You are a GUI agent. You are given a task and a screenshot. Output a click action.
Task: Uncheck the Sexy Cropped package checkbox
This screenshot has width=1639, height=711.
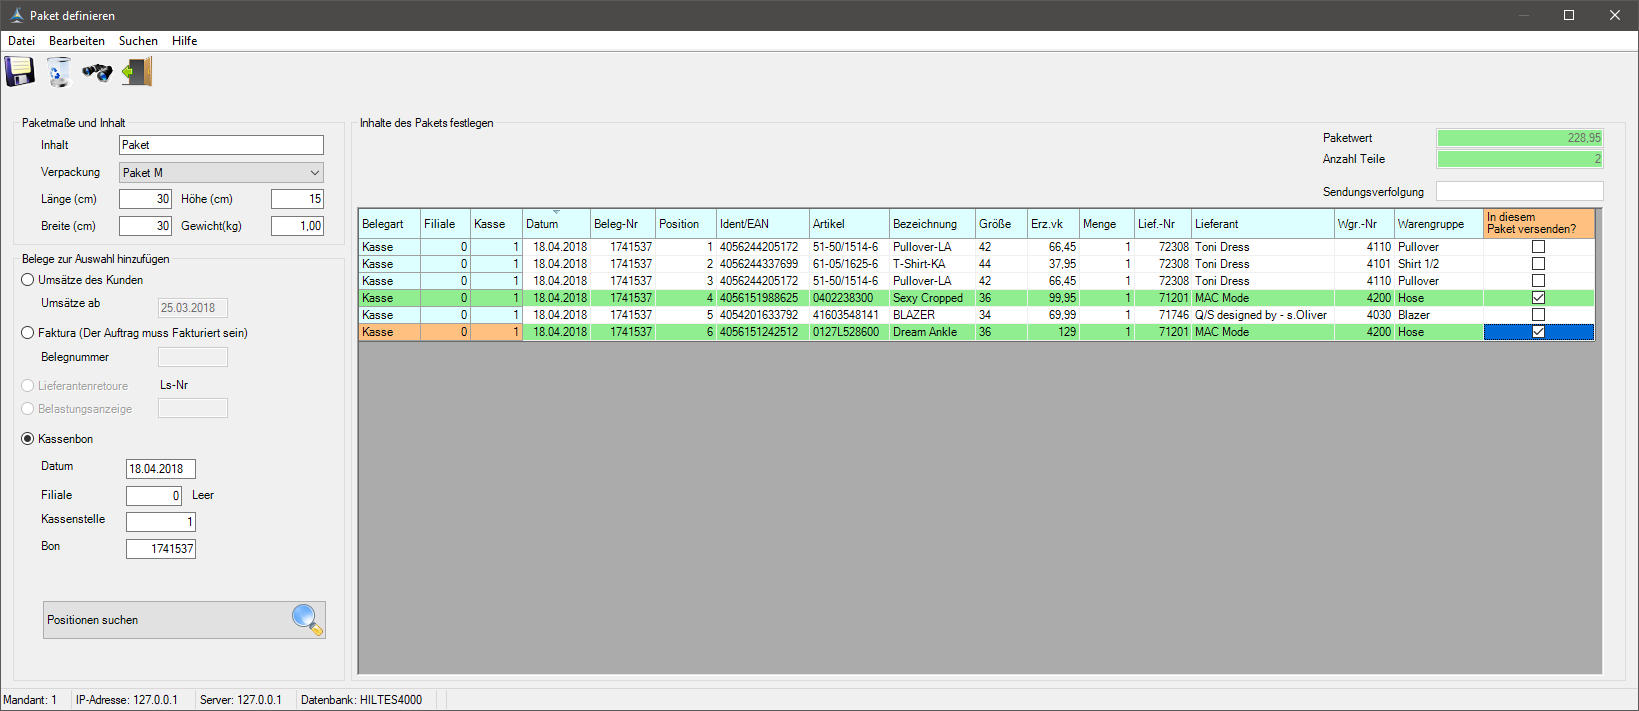tap(1538, 298)
